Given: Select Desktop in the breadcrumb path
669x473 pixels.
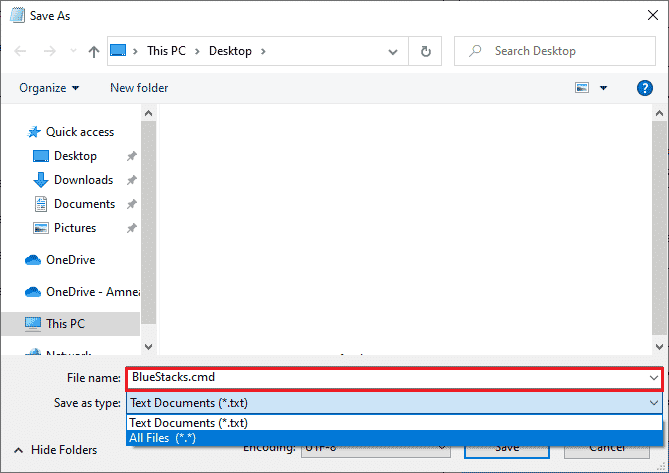Looking at the screenshot, I should (x=230, y=51).
